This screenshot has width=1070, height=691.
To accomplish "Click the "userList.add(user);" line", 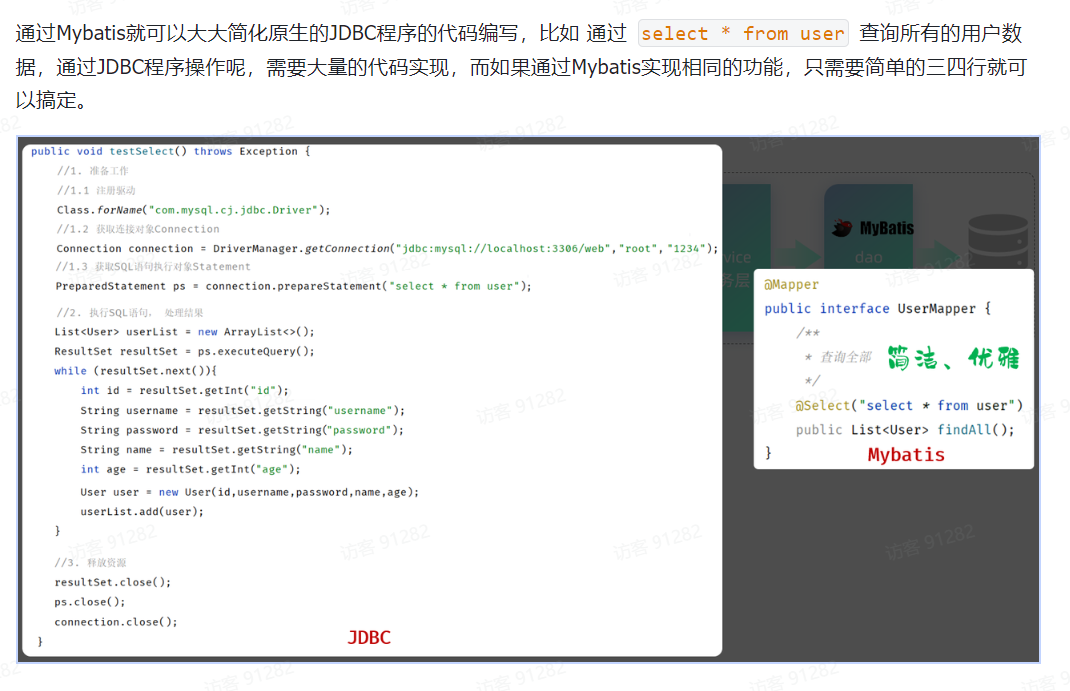I will (x=142, y=512).
